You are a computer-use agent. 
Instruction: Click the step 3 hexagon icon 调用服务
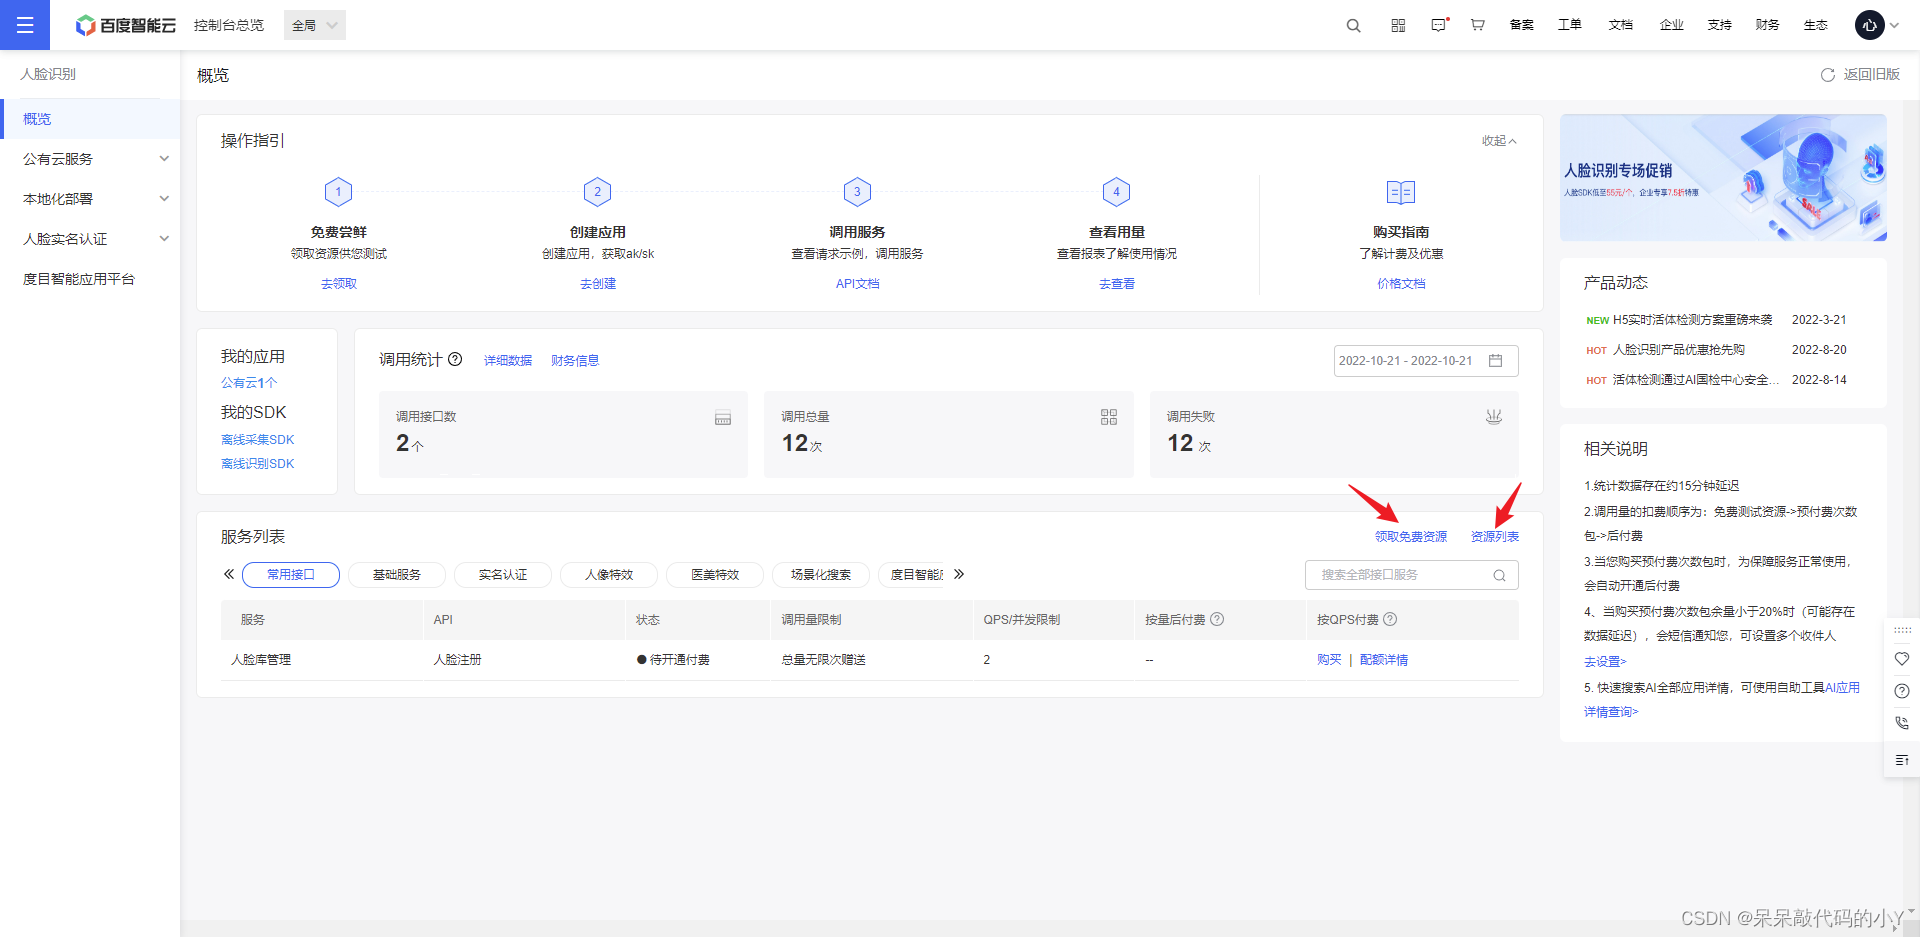coord(857,191)
